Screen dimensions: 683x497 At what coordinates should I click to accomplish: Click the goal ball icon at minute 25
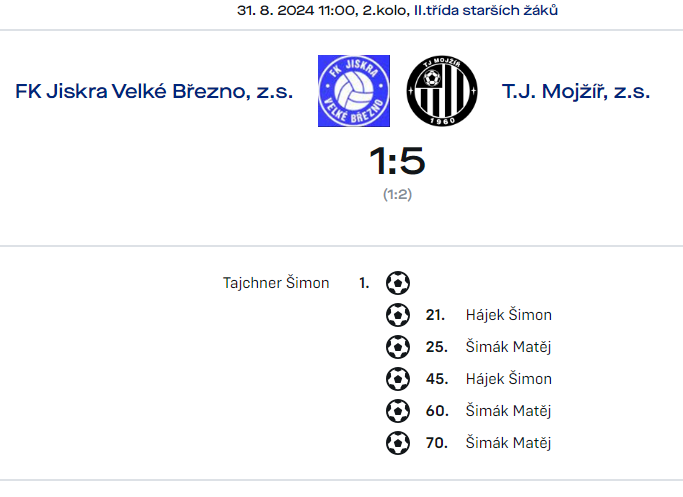click(x=398, y=347)
